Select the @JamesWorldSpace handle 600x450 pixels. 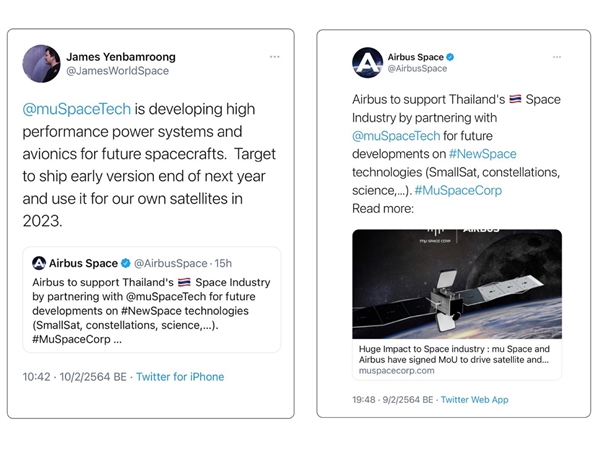coord(117,71)
